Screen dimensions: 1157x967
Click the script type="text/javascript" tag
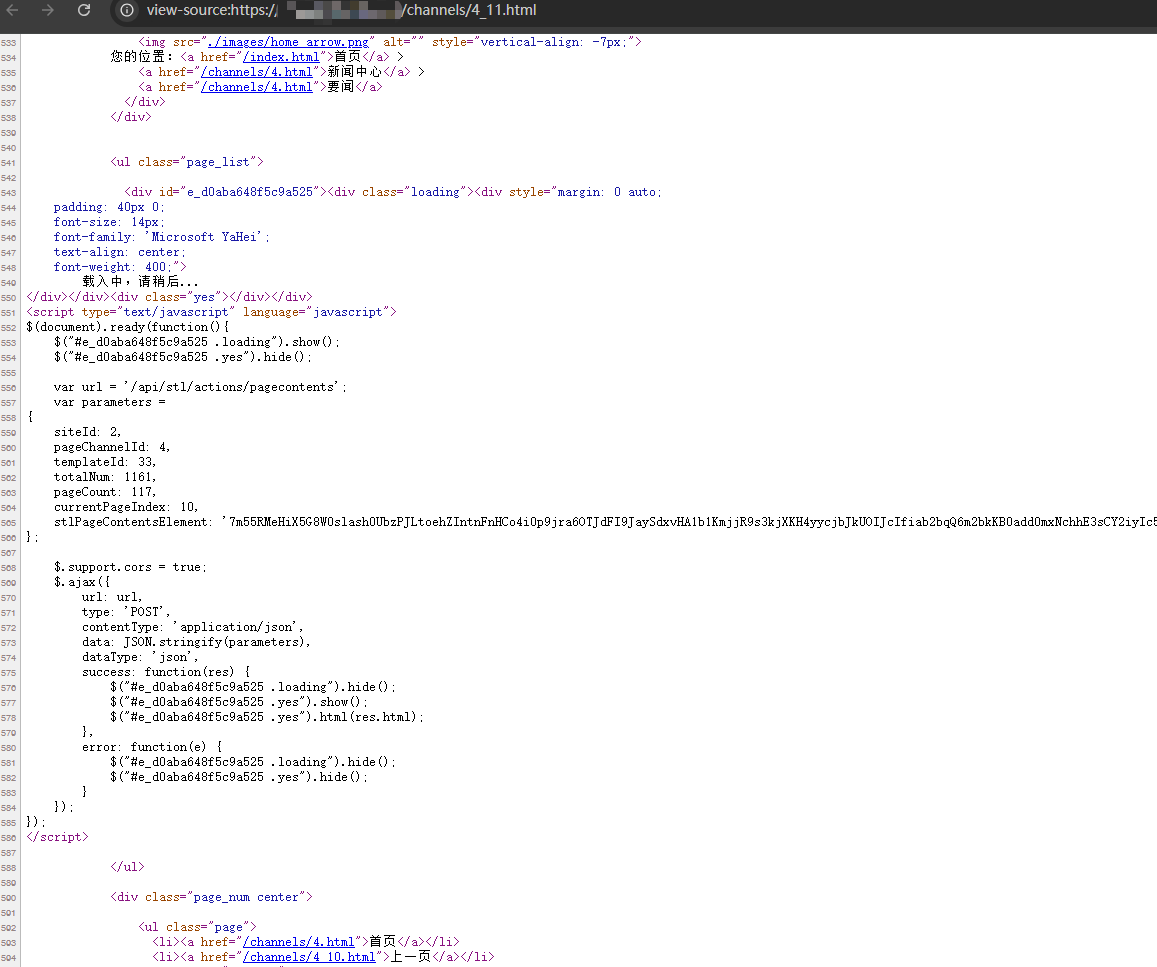pyautogui.click(x=211, y=312)
